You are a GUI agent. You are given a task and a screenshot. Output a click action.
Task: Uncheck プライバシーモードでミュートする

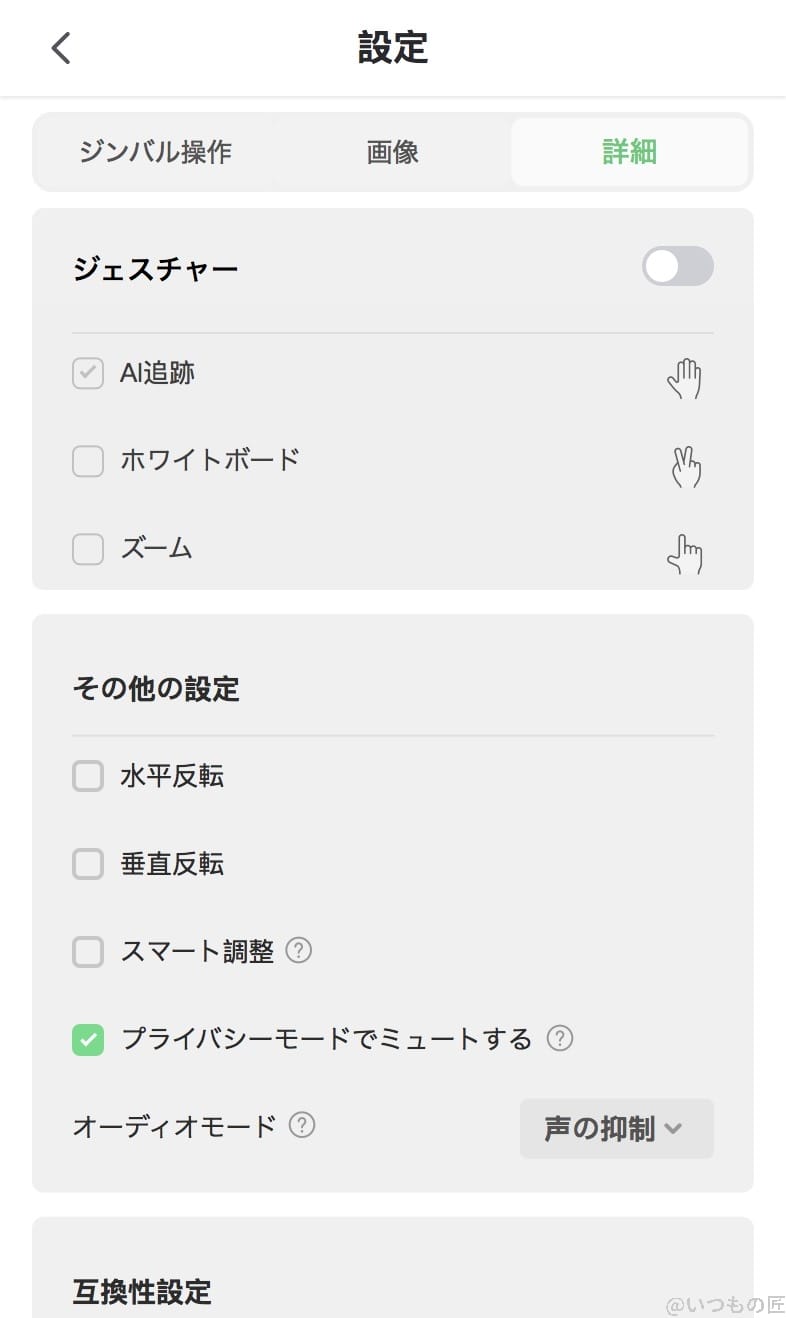tap(88, 1040)
